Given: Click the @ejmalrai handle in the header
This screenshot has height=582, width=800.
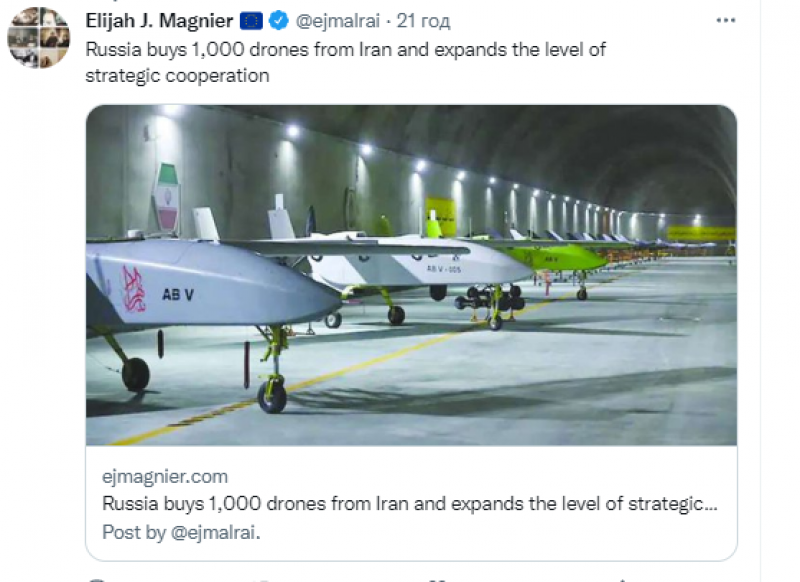Looking at the screenshot, I should 338,21.
